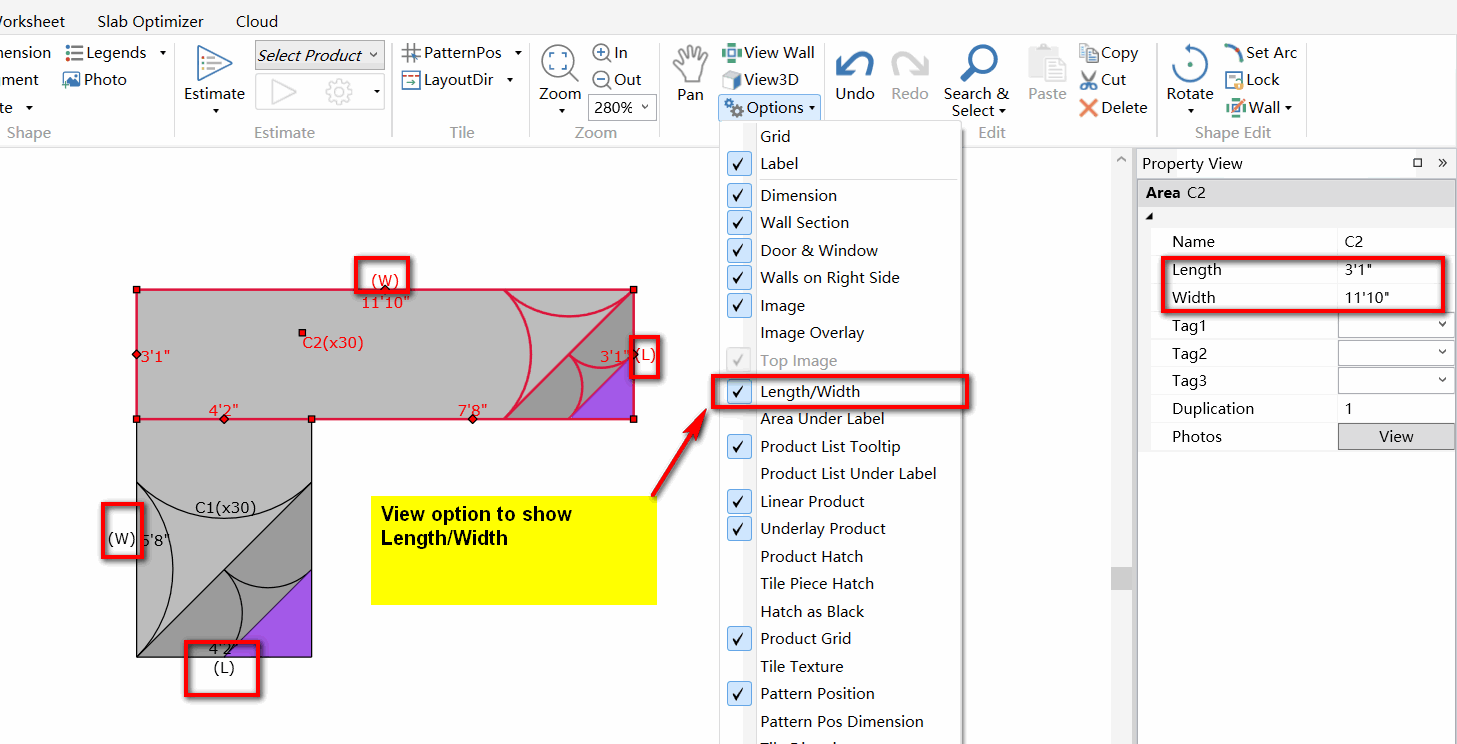
Task: Toggle the Wall Section option
Action: [739, 223]
